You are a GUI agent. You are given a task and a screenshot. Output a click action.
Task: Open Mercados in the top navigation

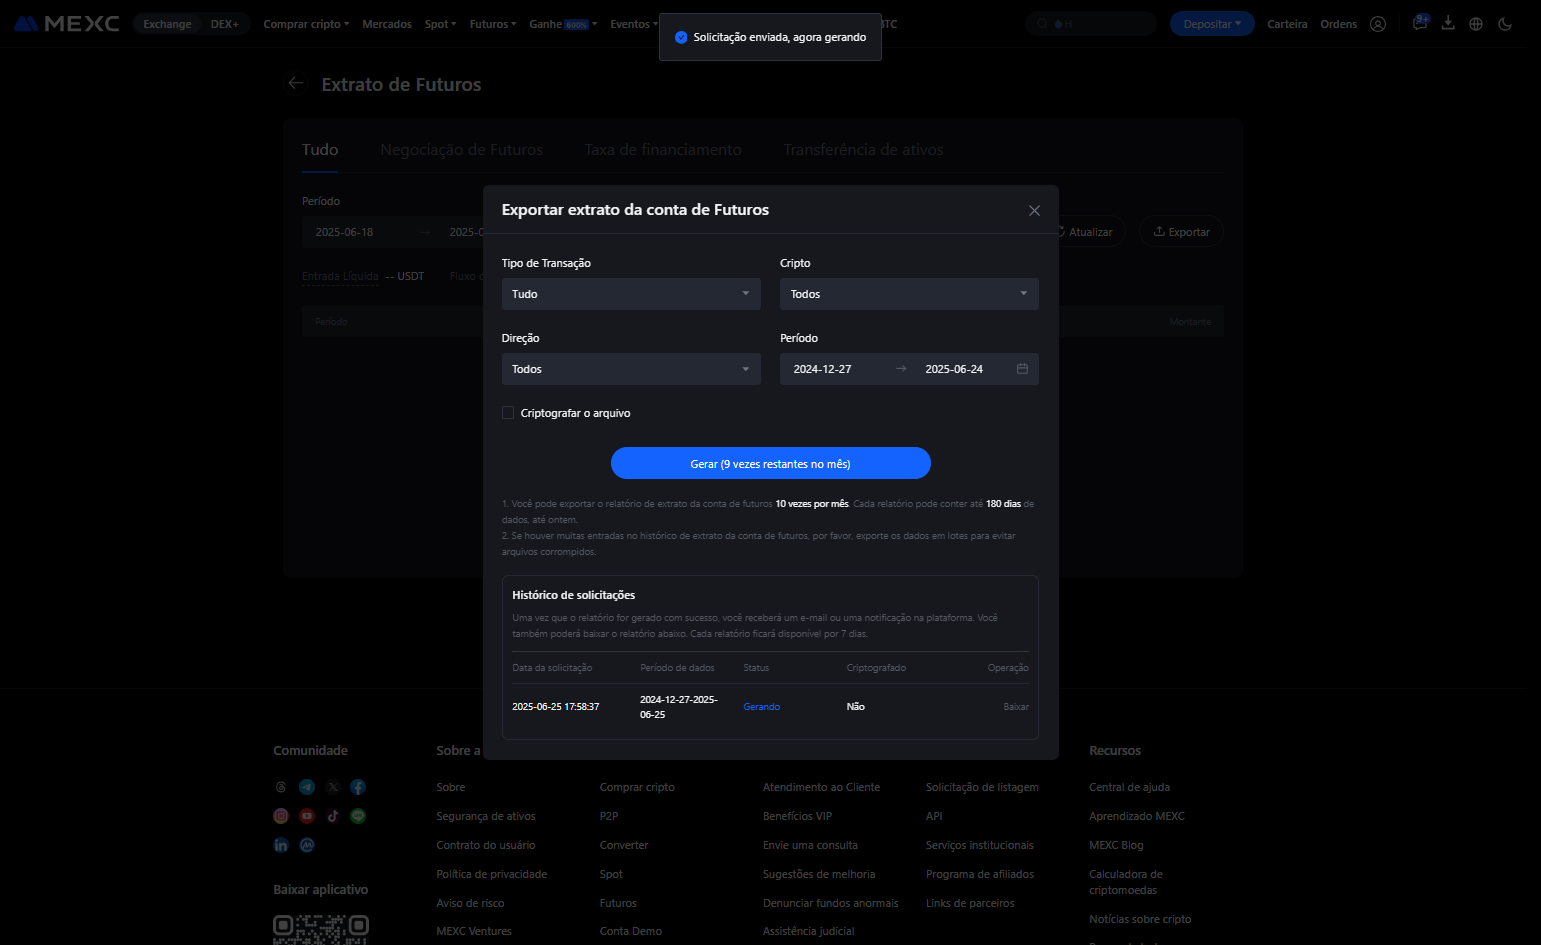point(387,24)
